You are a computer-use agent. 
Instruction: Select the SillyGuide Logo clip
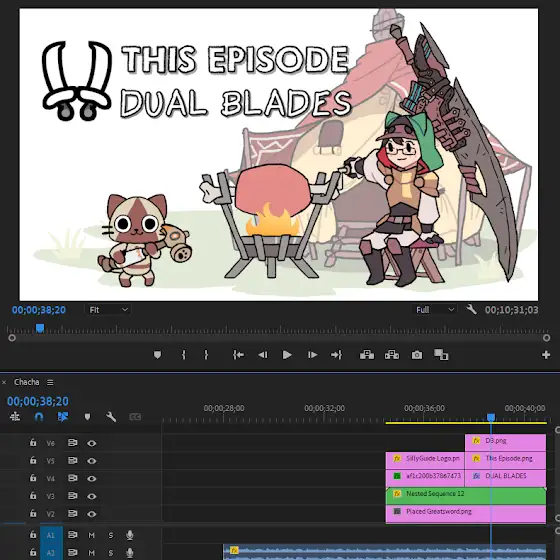[425, 460]
